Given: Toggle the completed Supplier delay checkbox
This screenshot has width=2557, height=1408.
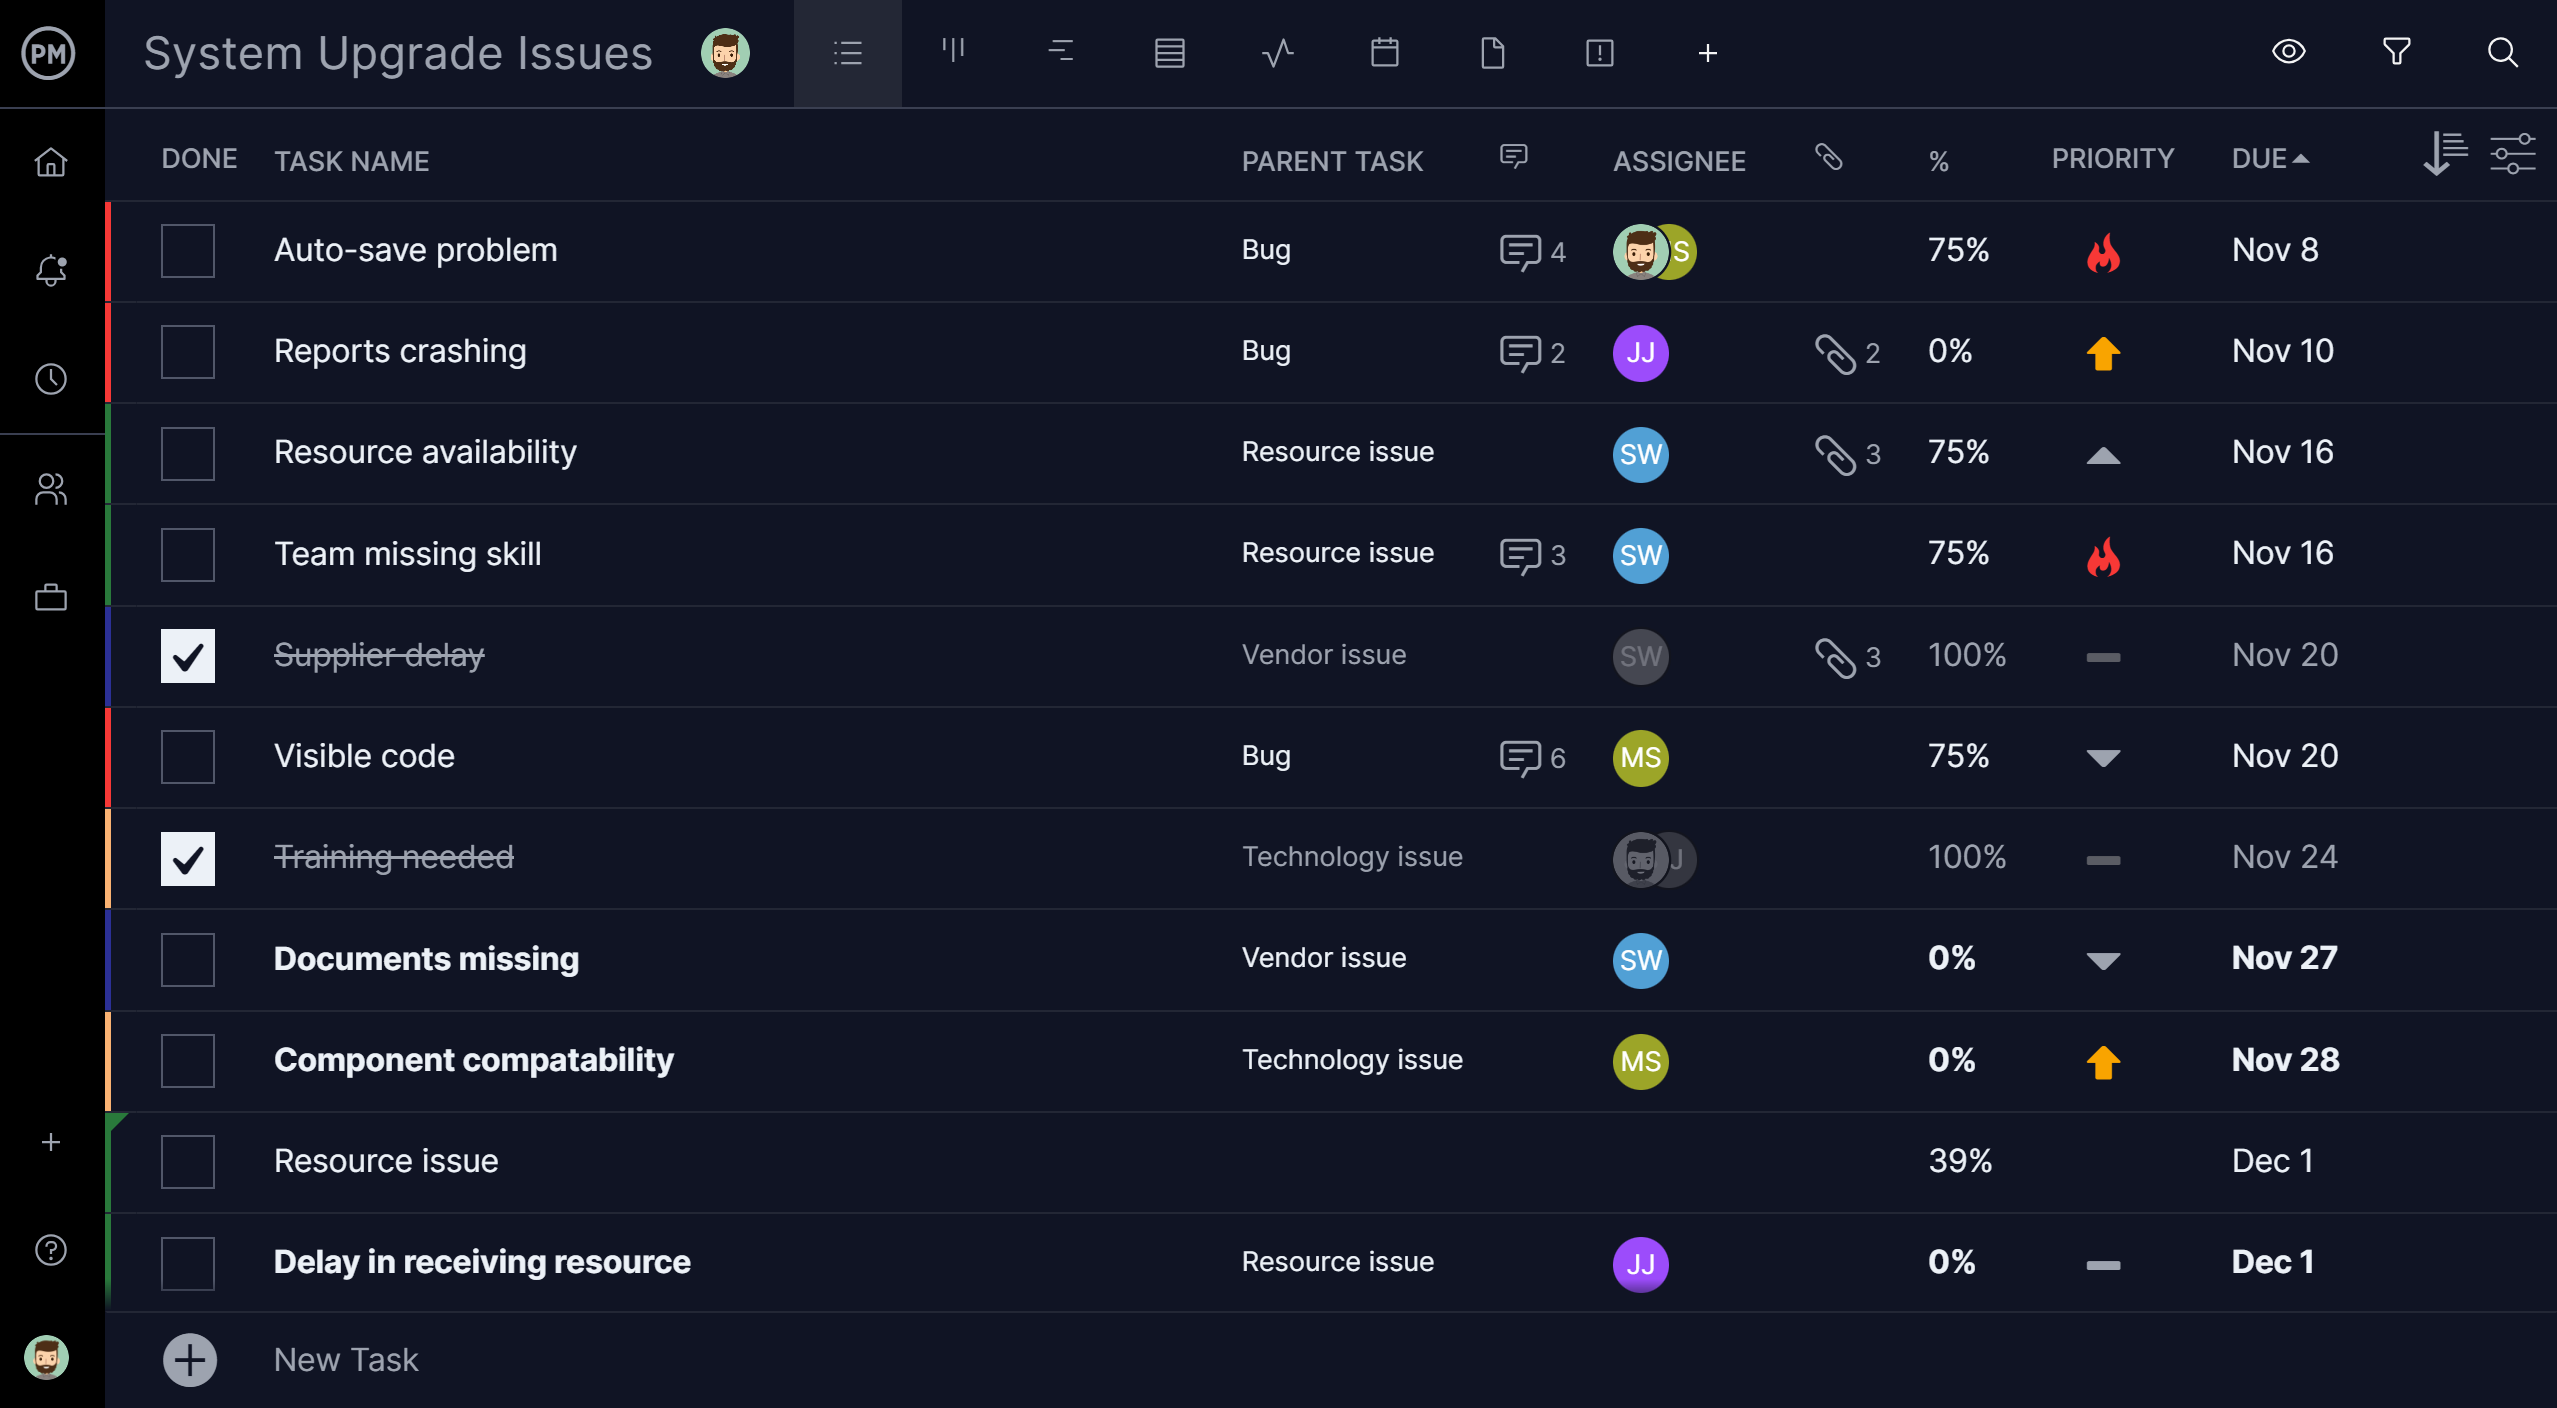Looking at the screenshot, I should click(x=189, y=655).
